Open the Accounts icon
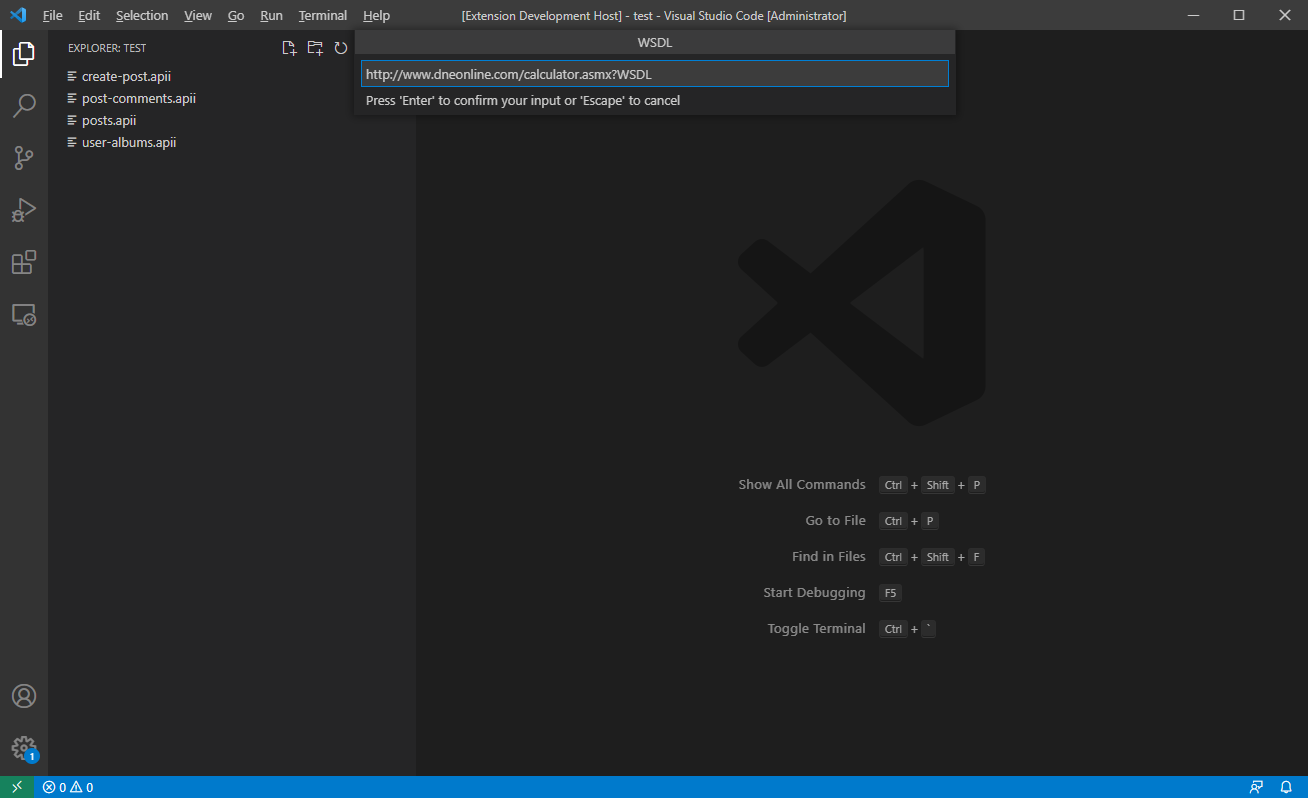Screen dimensions: 1308x798 click(x=24, y=696)
